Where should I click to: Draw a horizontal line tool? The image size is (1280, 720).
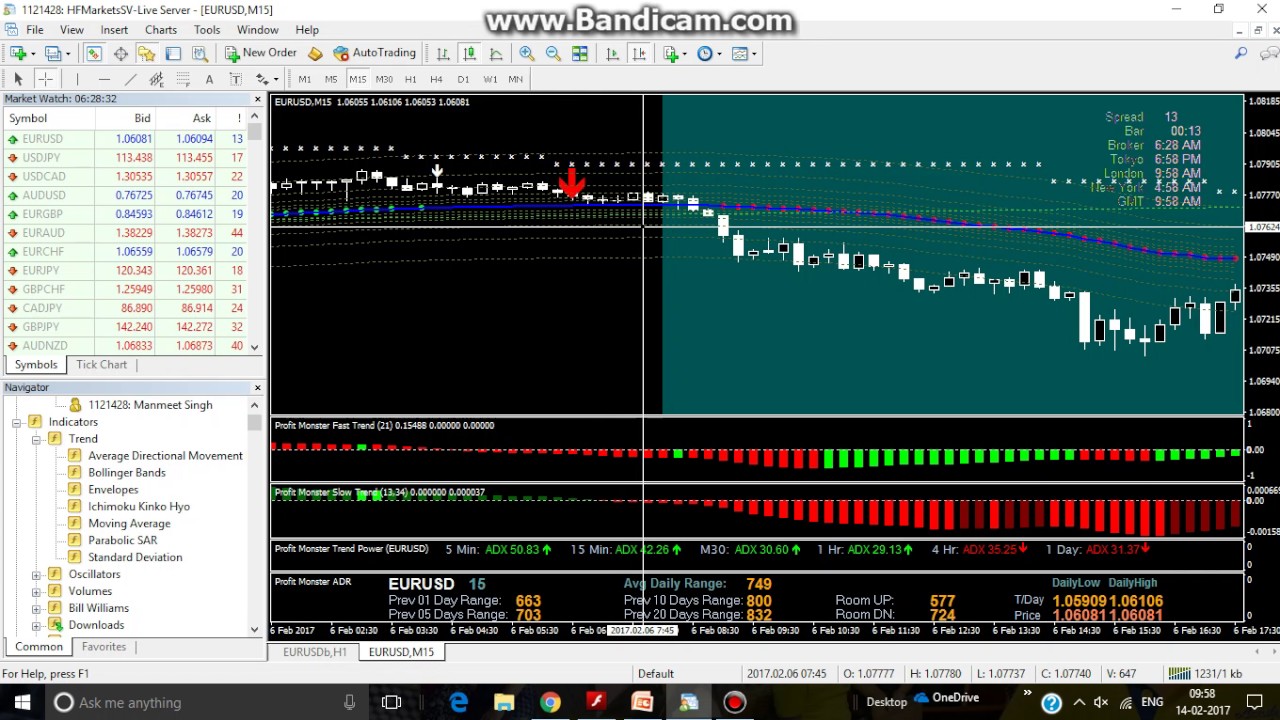coord(104,79)
